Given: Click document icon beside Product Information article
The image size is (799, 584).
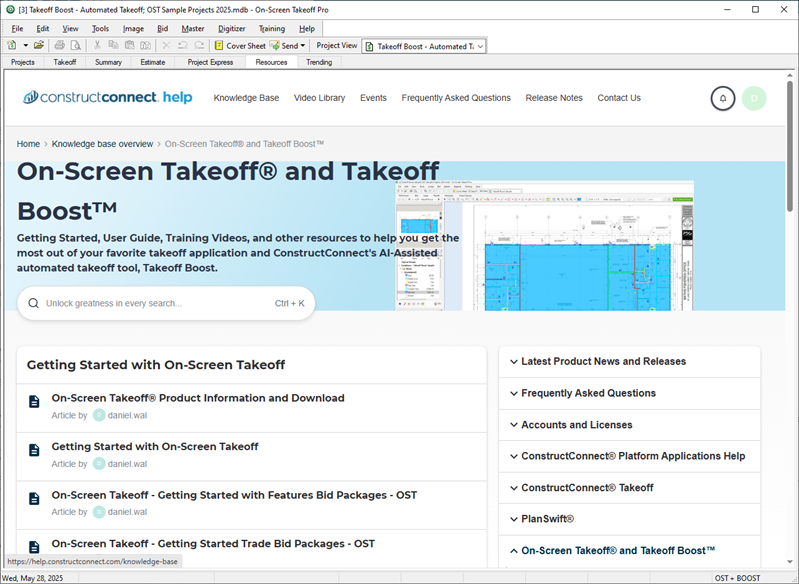Looking at the screenshot, I should (x=34, y=402).
